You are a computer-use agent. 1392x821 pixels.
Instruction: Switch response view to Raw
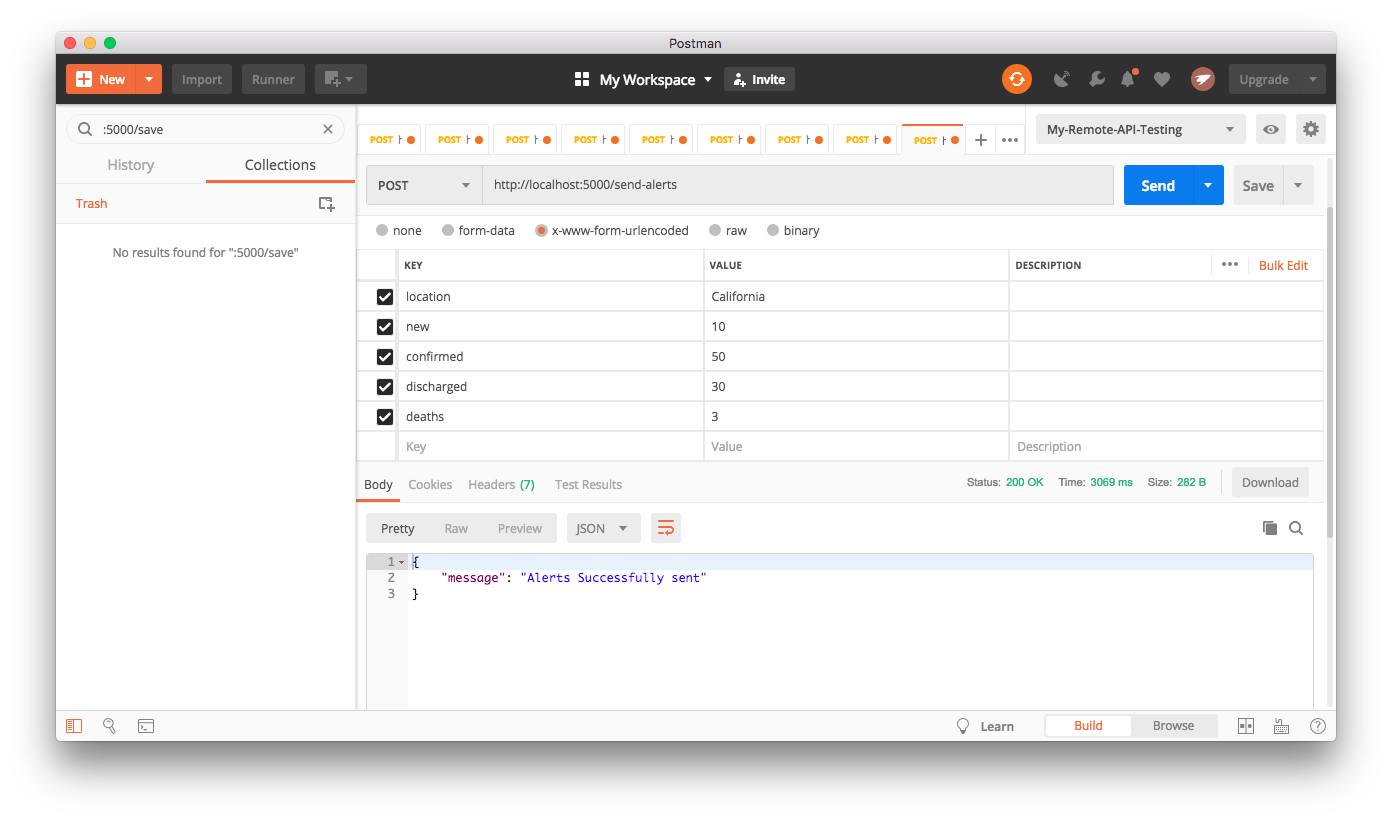click(456, 528)
